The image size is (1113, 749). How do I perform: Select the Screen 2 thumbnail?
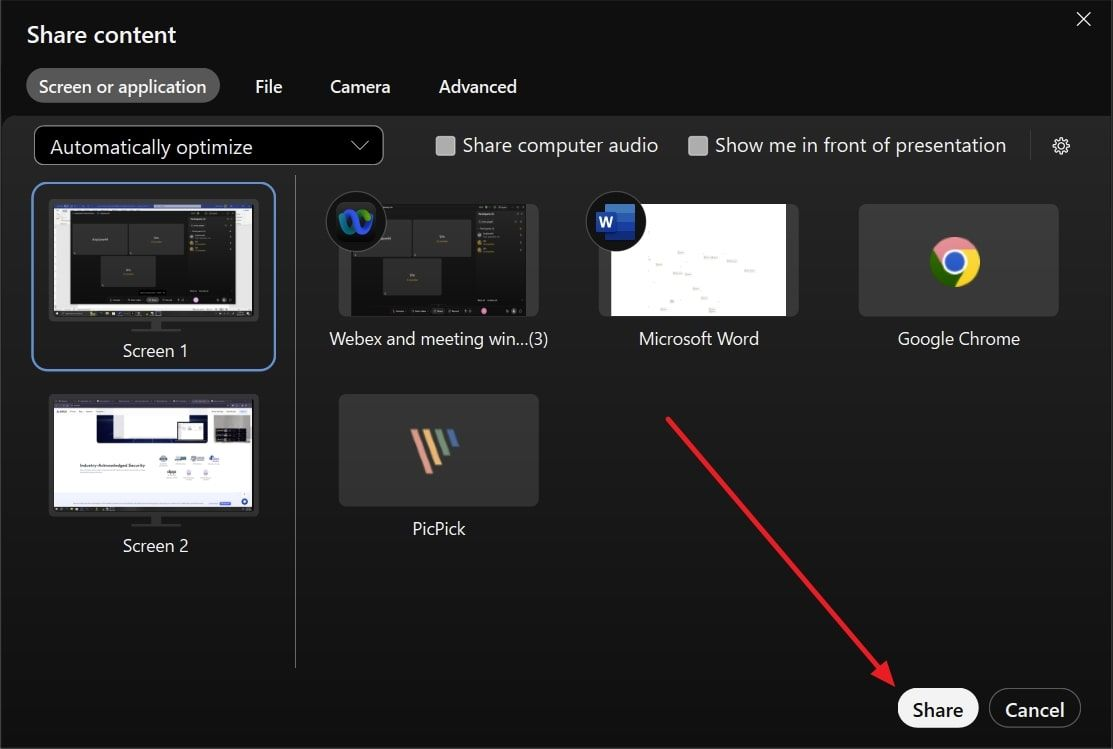154,458
